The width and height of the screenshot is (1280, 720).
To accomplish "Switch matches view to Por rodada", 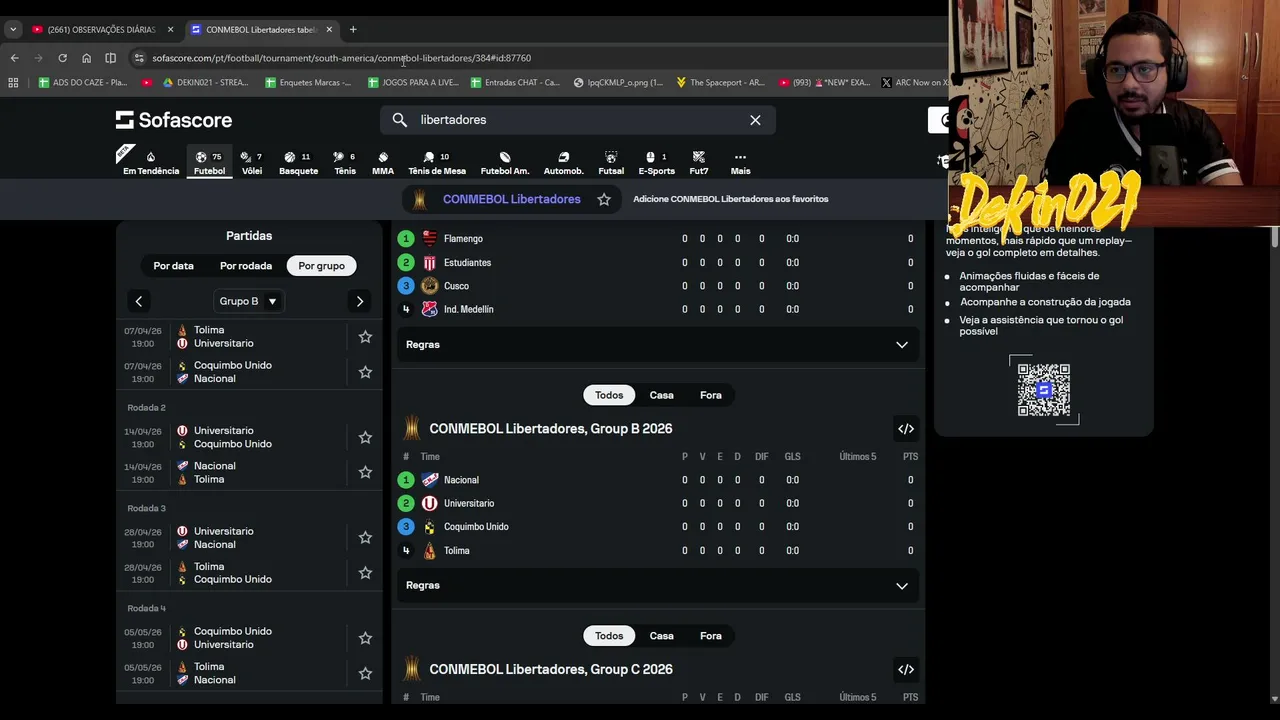I will tap(246, 266).
